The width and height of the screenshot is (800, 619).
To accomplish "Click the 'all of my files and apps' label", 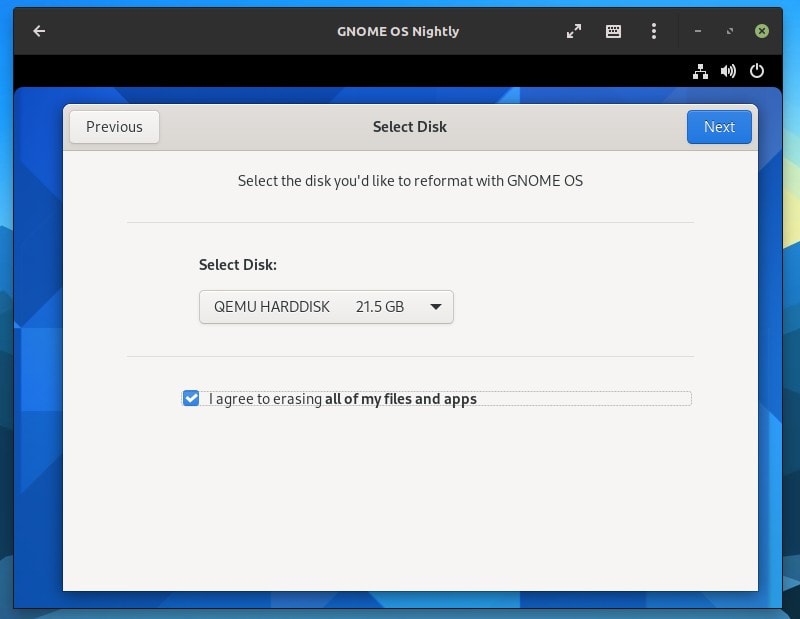I will coord(400,399).
